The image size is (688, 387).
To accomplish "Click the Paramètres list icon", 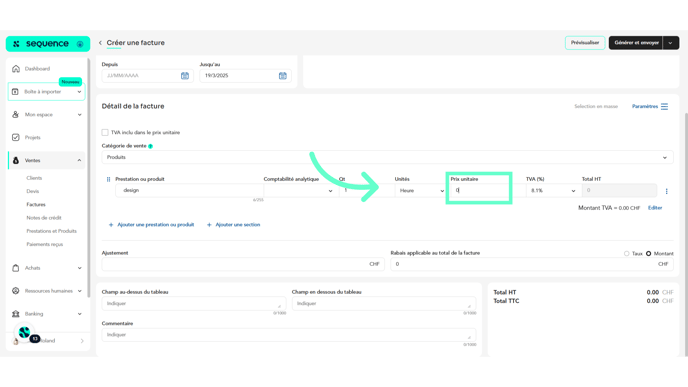I will click(664, 106).
